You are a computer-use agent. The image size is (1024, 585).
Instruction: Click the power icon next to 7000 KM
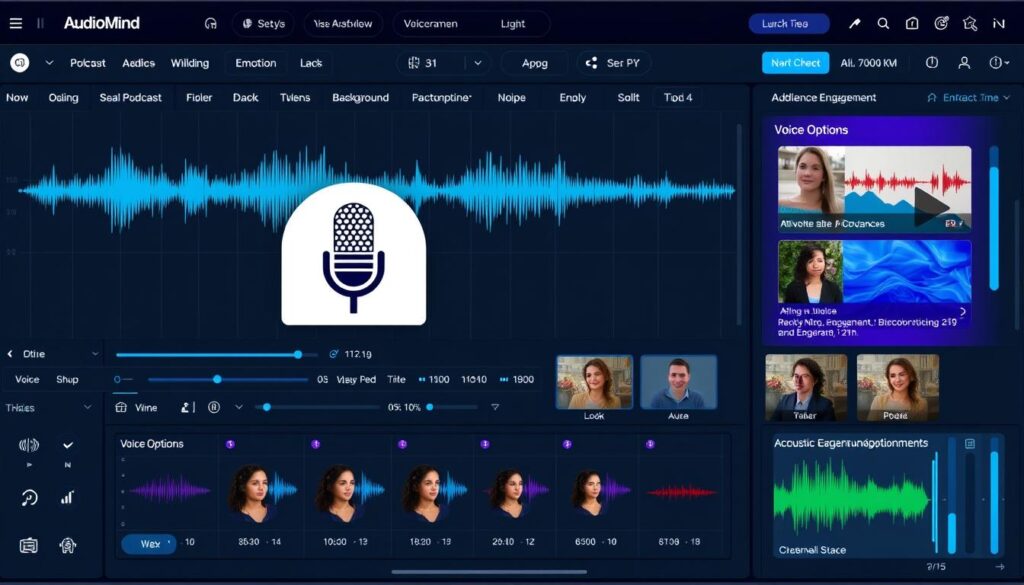pos(932,63)
